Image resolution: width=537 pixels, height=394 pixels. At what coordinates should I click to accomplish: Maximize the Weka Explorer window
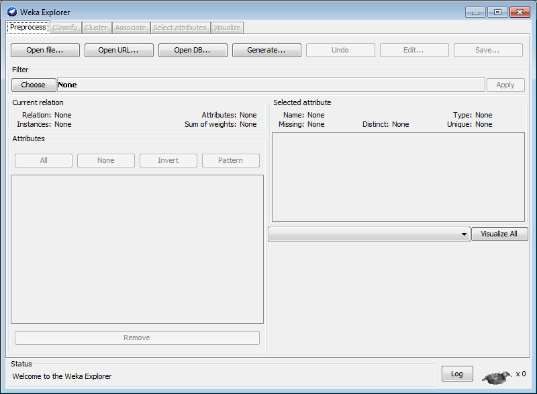tap(498, 12)
